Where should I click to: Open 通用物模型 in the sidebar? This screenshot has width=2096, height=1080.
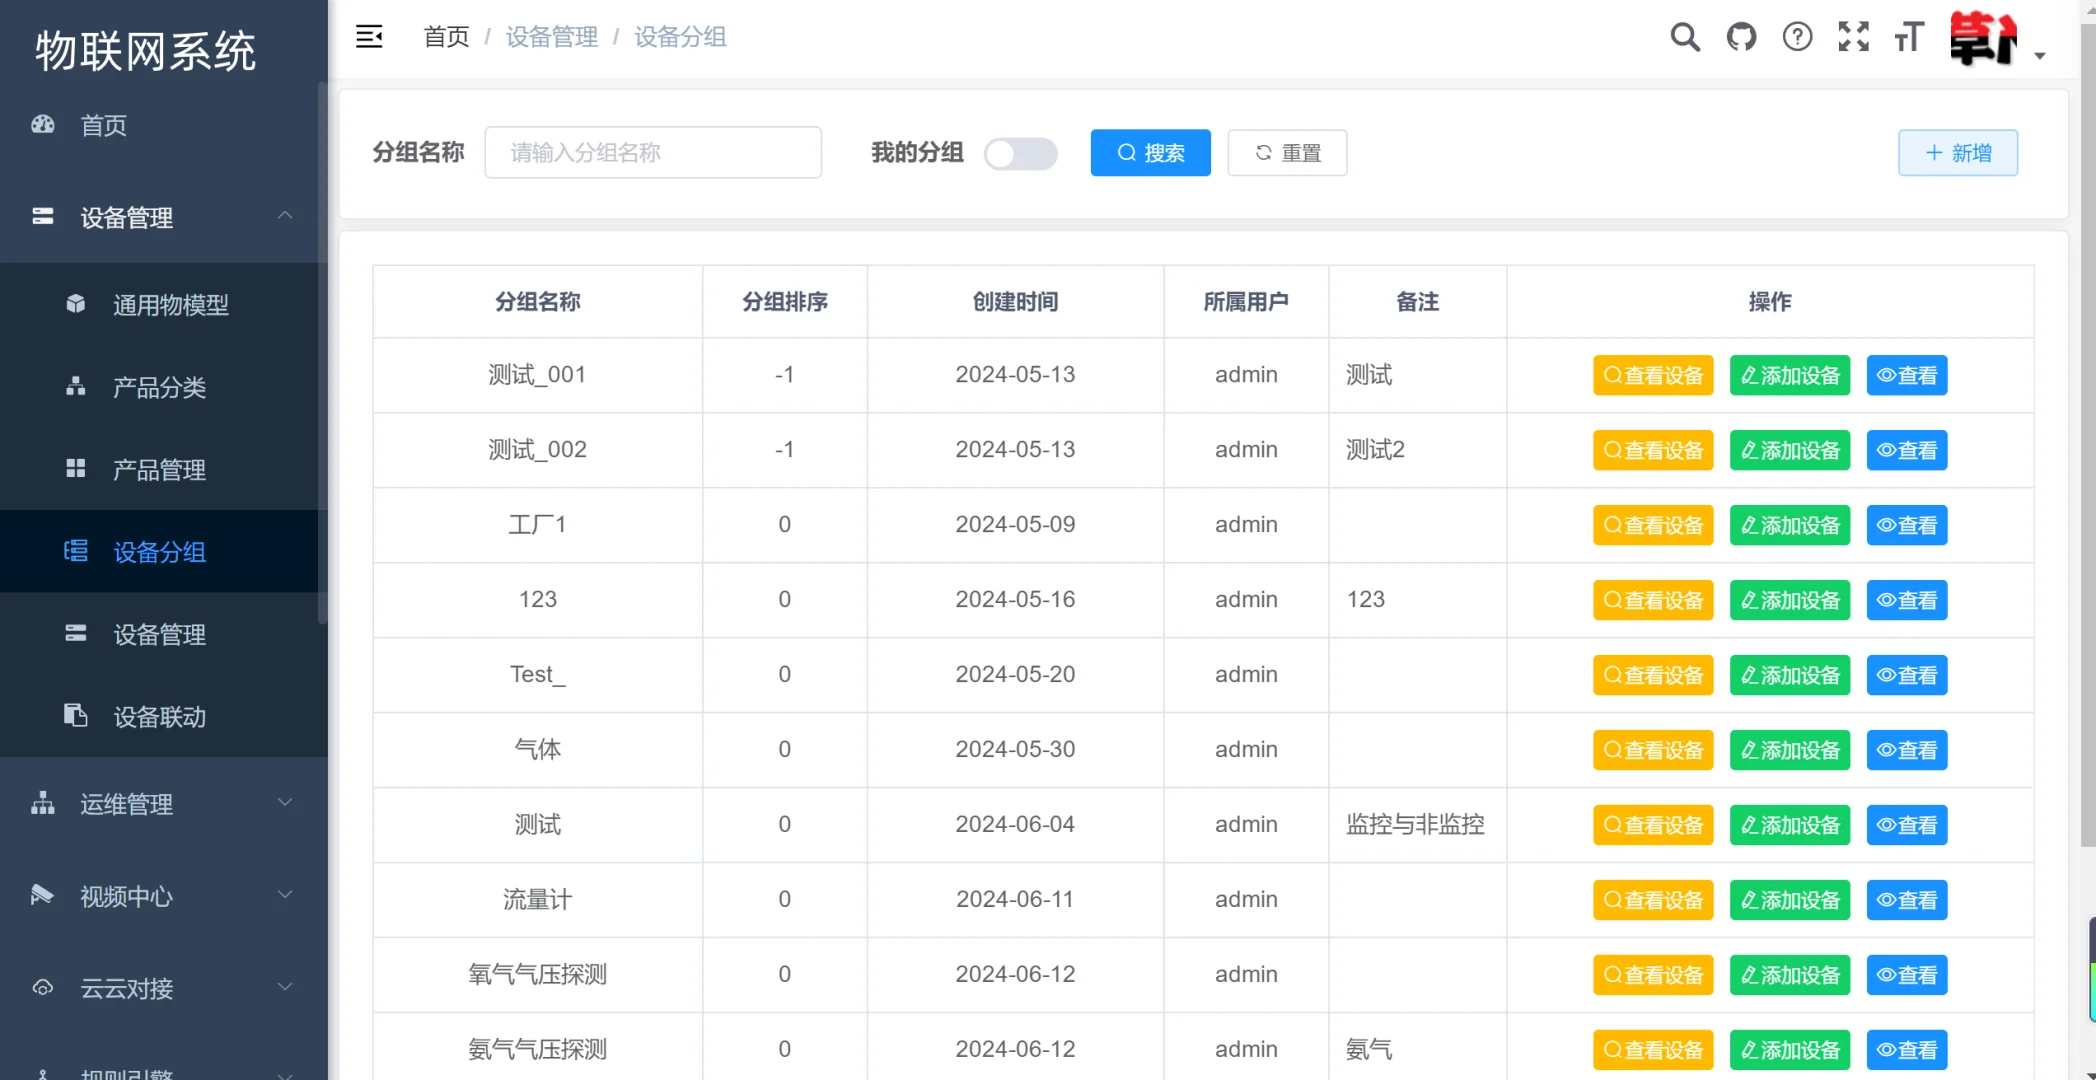[171, 305]
